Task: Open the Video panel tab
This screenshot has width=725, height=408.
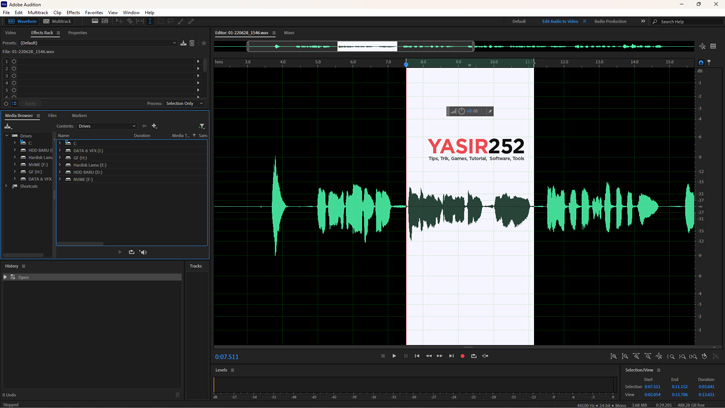Action: pyautogui.click(x=10, y=33)
